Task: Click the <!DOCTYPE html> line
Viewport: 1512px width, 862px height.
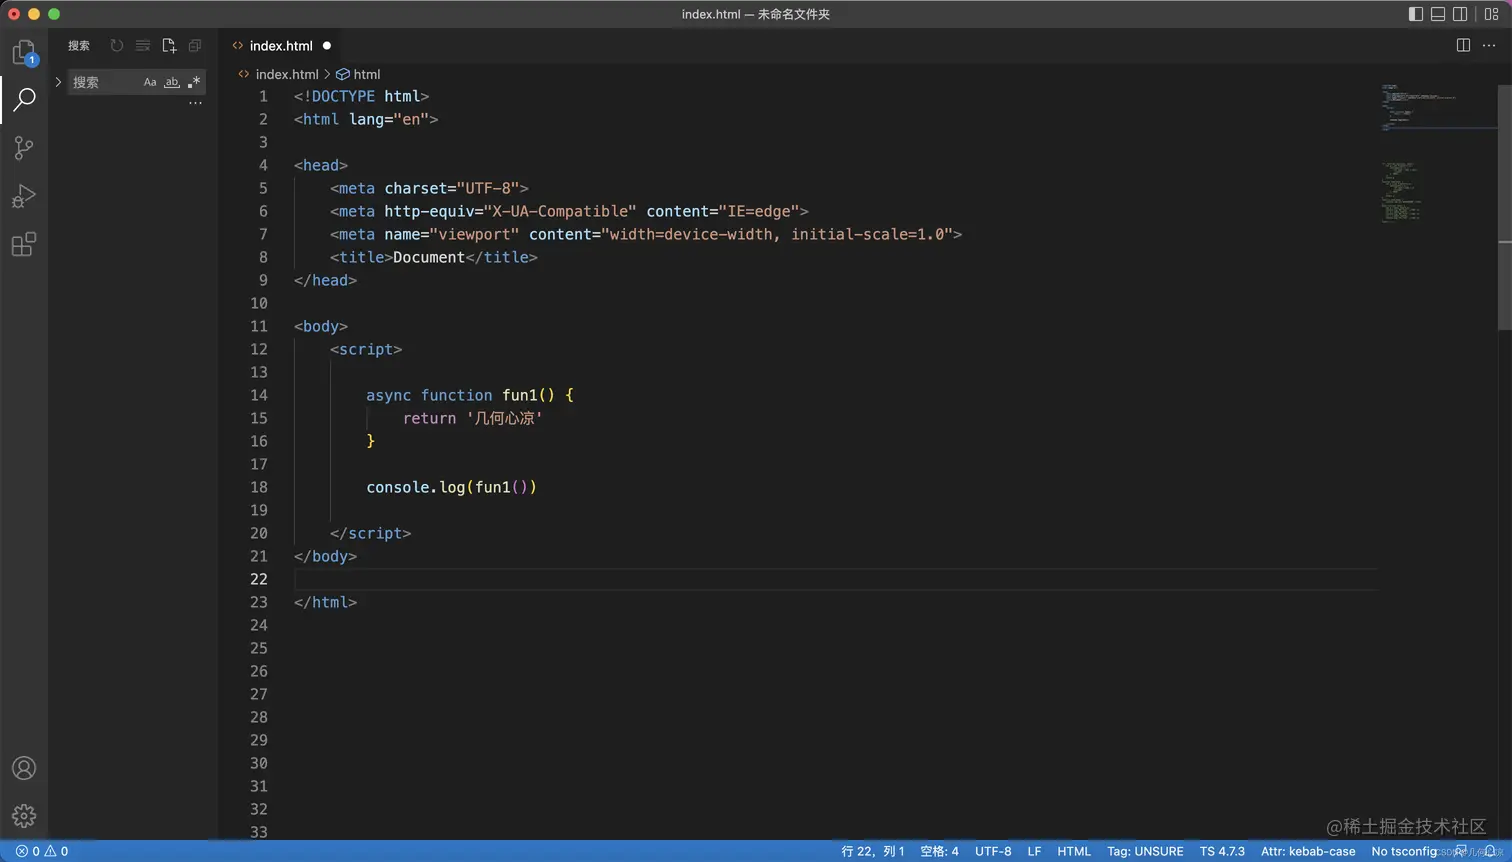Action: pyautogui.click(x=361, y=96)
